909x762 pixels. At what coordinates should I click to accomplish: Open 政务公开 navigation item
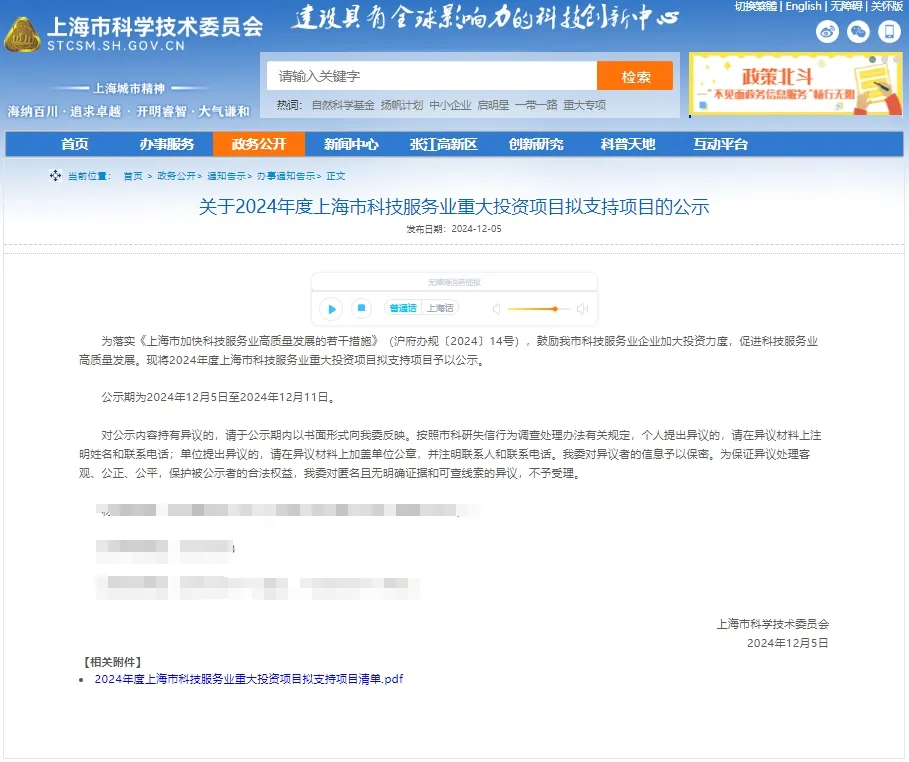click(259, 144)
